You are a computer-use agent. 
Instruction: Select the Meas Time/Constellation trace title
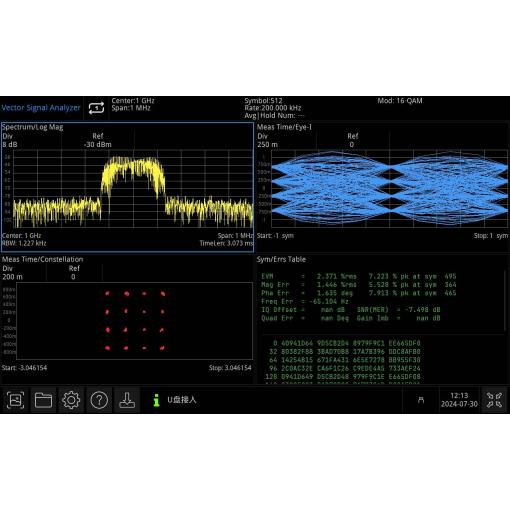[43, 259]
